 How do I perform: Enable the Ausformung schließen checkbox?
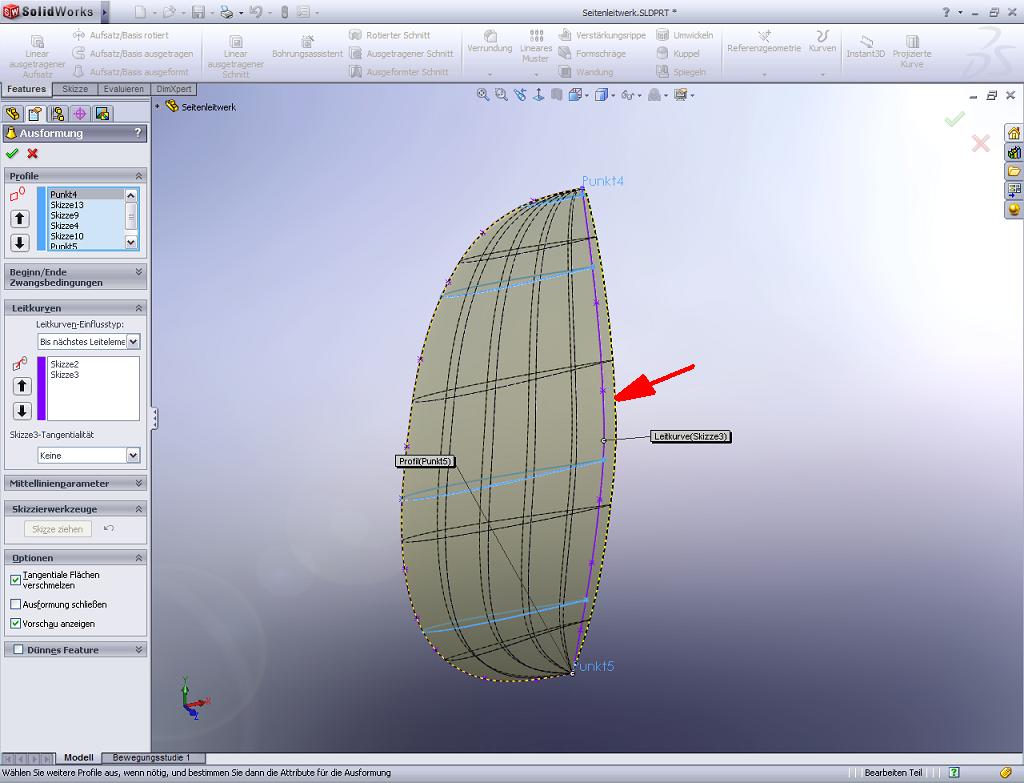click(16, 604)
